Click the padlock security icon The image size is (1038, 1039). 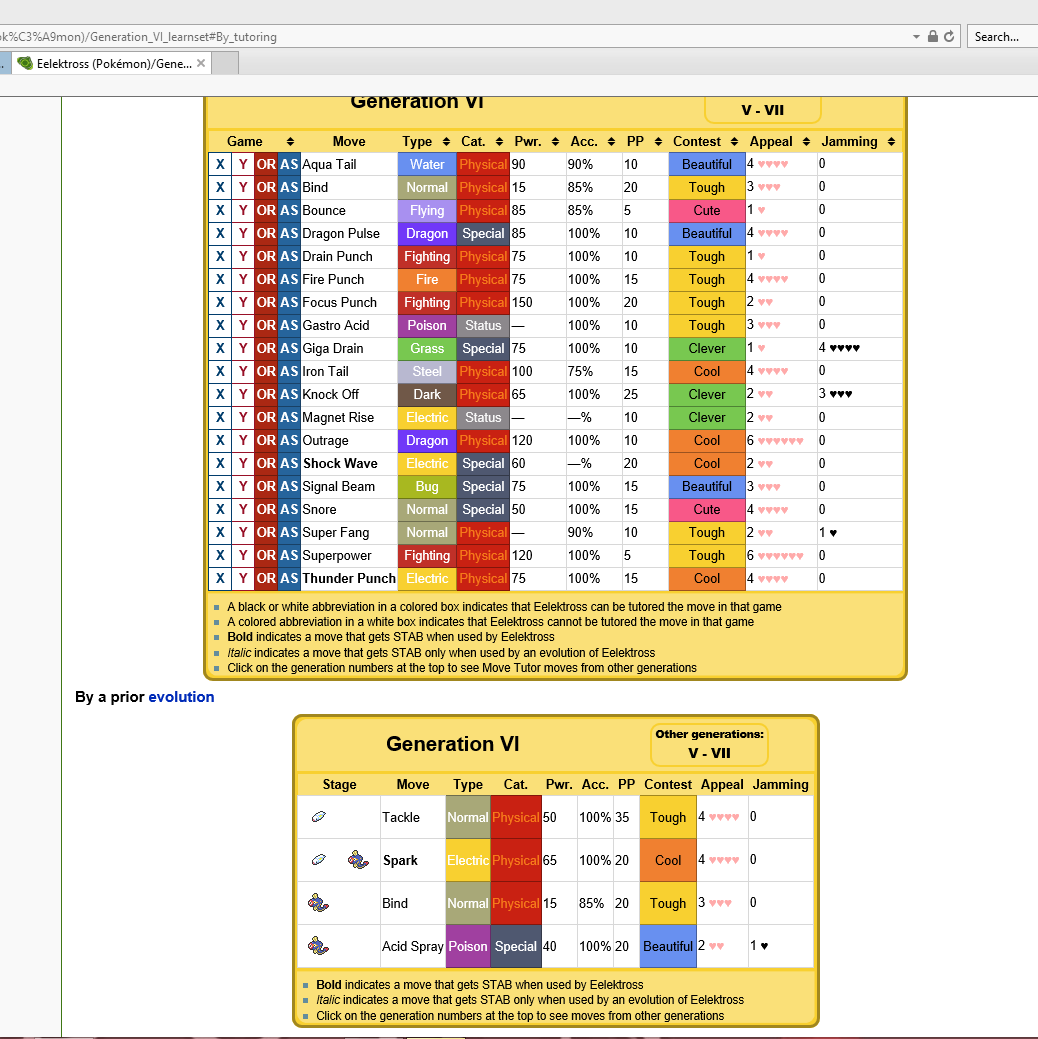(x=933, y=36)
